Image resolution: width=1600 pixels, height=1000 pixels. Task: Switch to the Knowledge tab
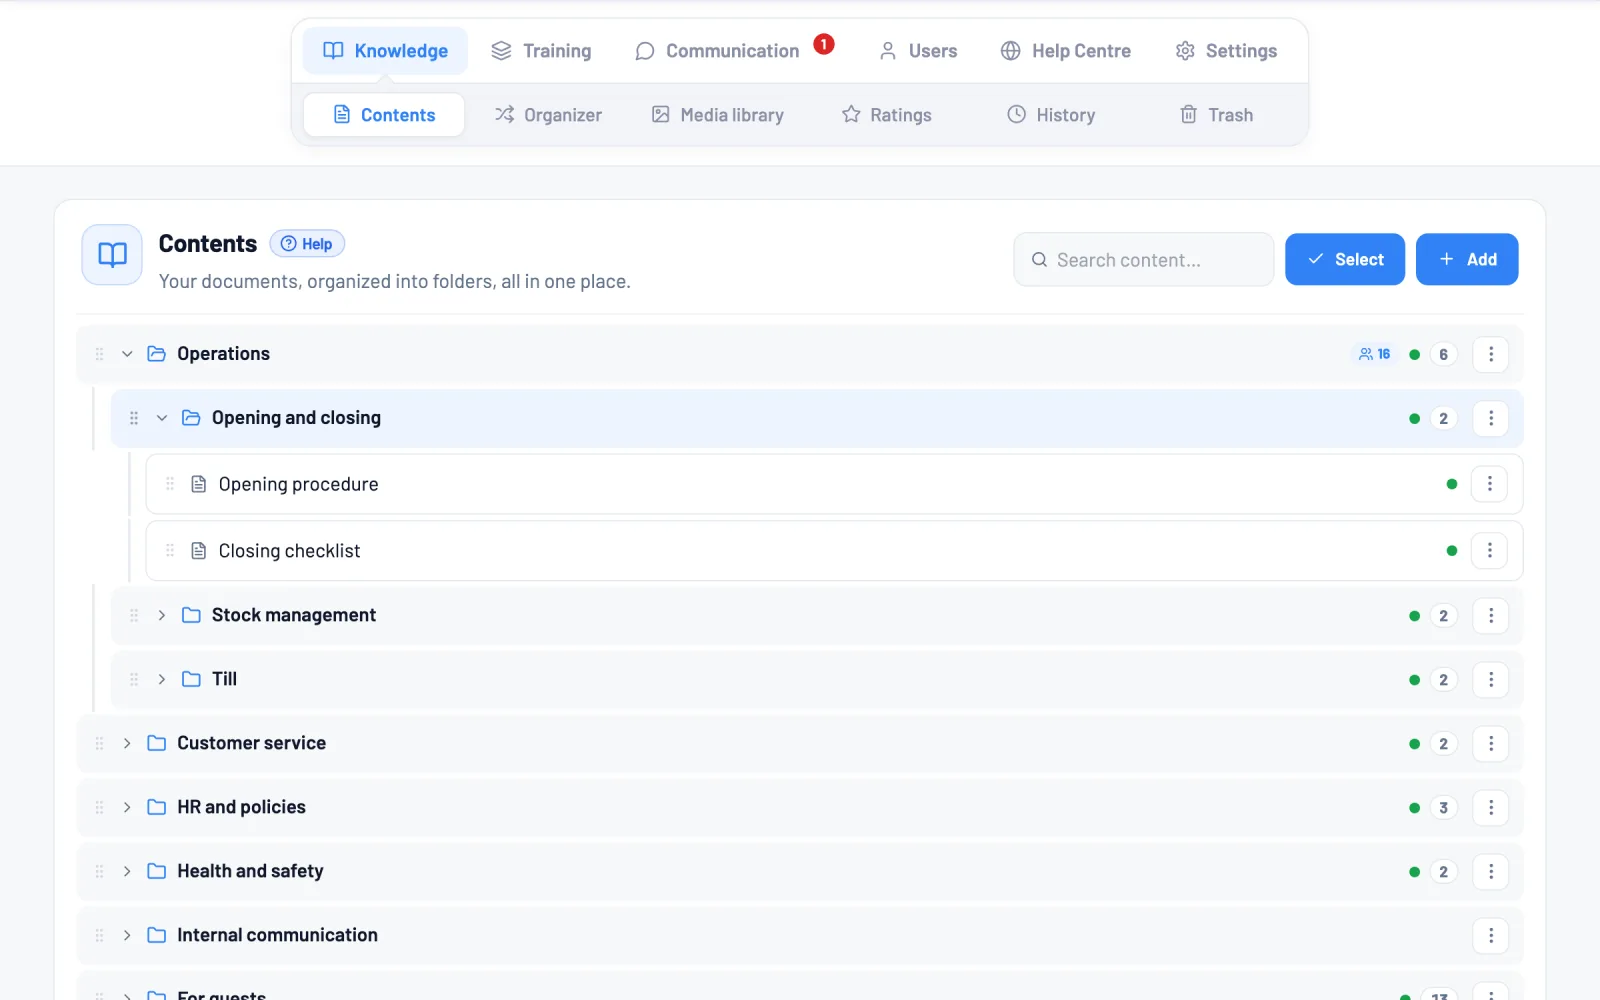coord(385,51)
